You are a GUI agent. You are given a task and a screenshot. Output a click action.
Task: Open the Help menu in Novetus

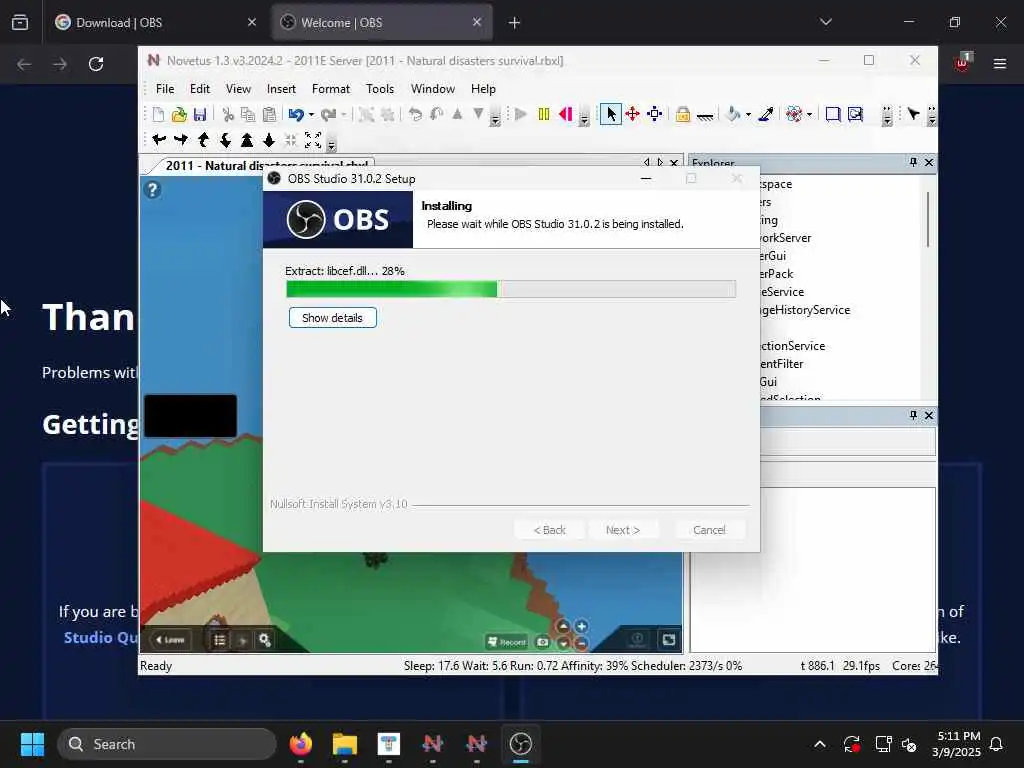(x=483, y=89)
